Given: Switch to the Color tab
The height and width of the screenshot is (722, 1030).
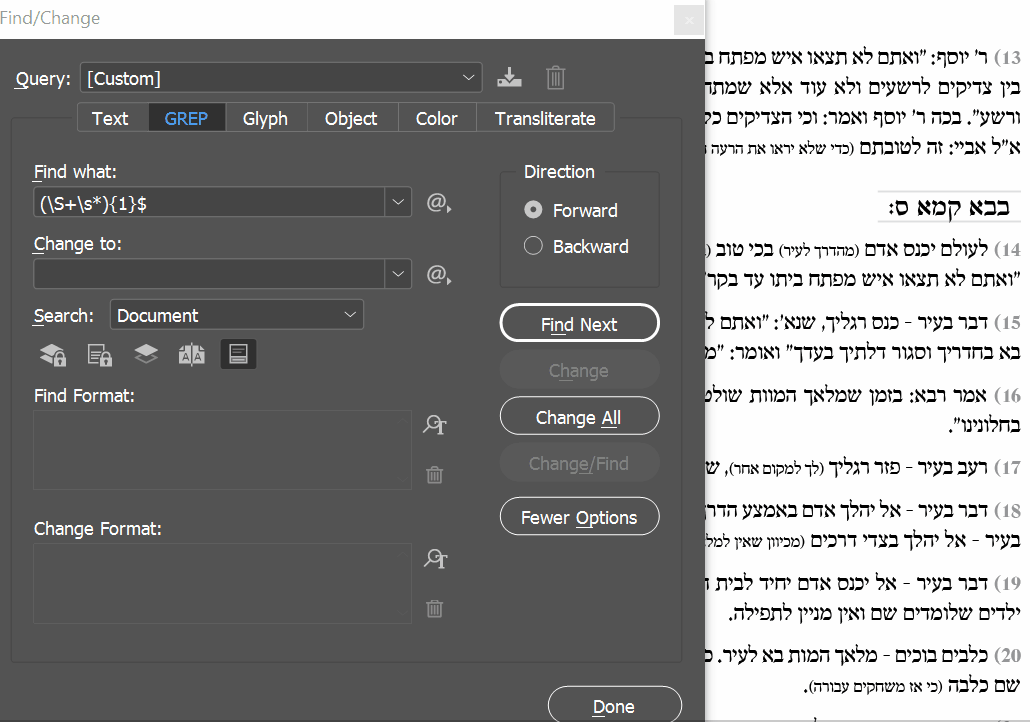Looking at the screenshot, I should point(436,118).
